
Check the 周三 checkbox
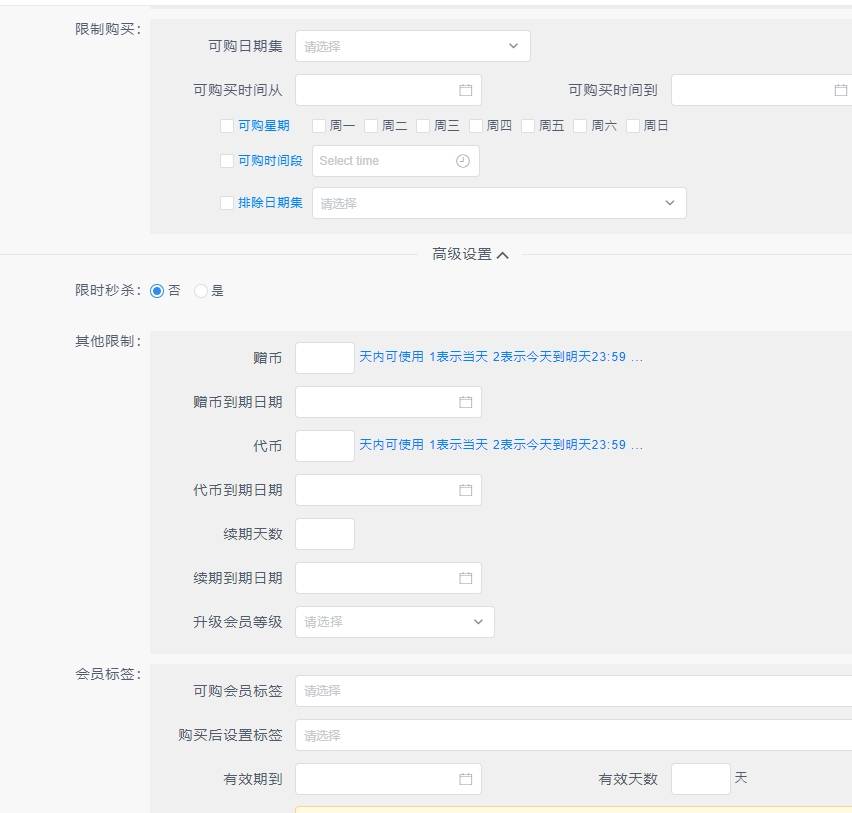pos(423,126)
